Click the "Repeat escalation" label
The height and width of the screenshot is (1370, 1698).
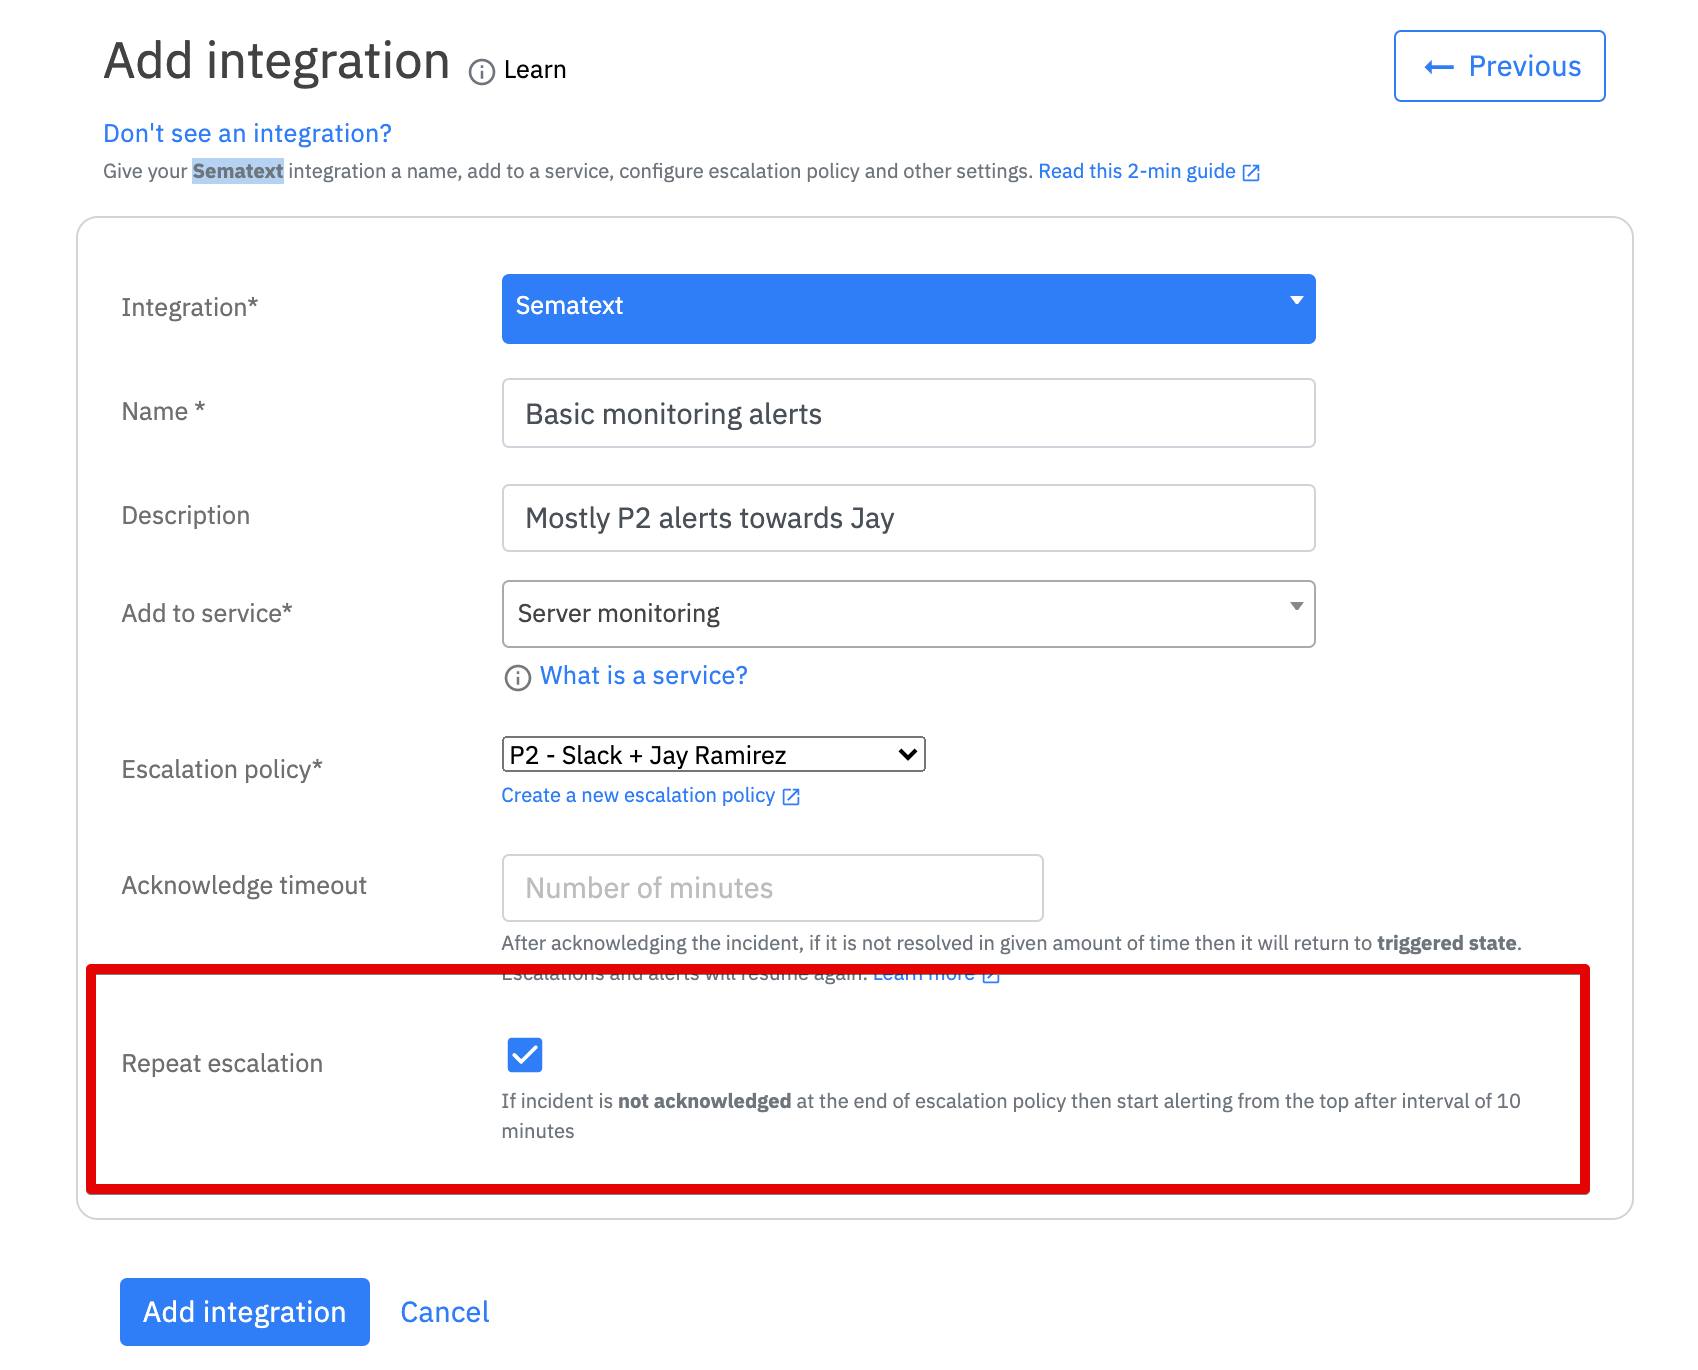(x=222, y=1063)
